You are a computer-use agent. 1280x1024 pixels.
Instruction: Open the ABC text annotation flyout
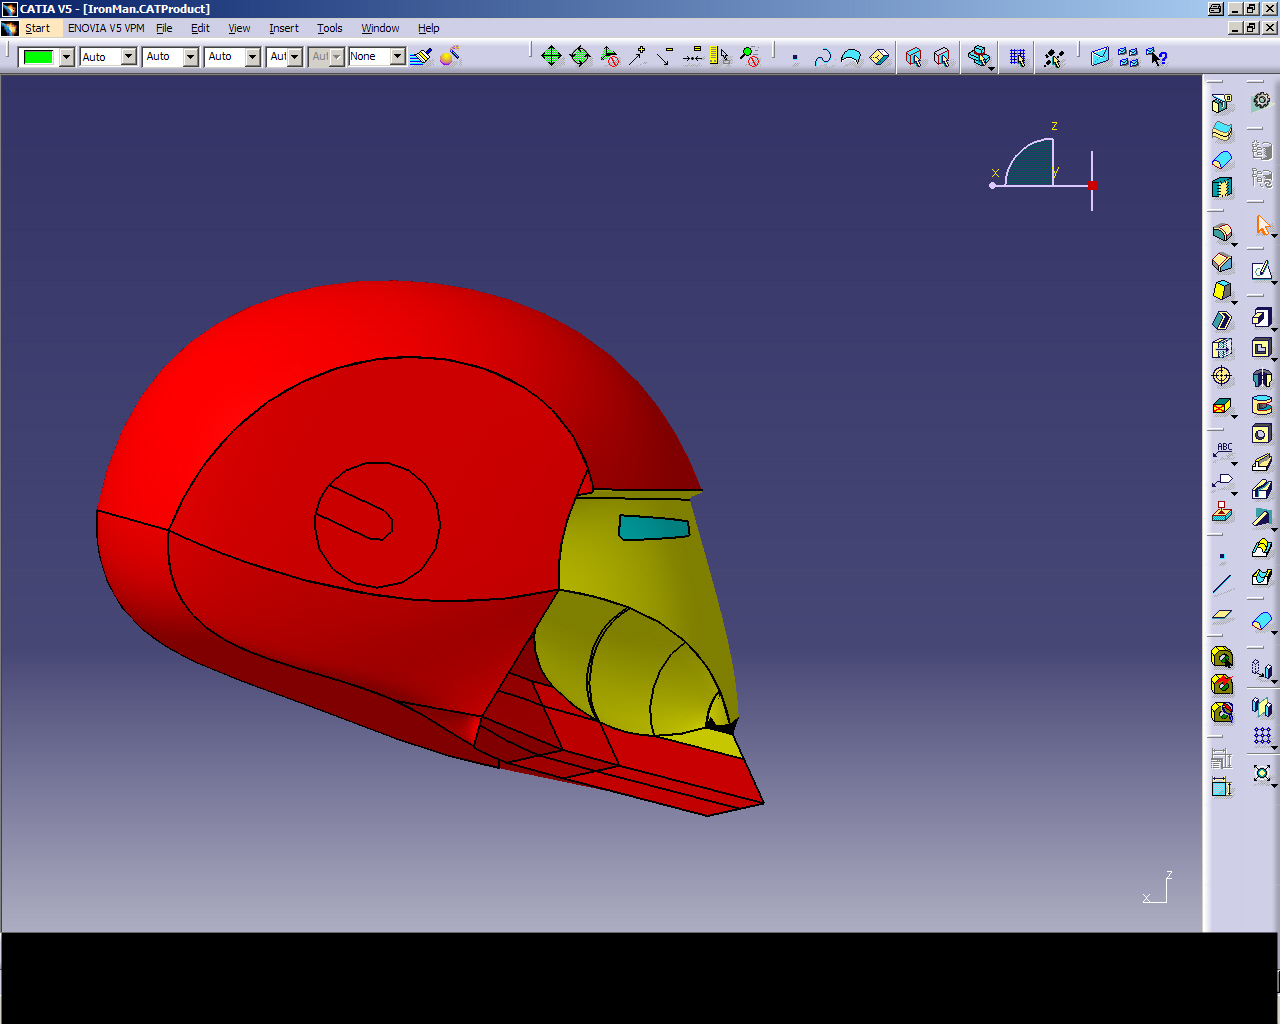point(1224,451)
